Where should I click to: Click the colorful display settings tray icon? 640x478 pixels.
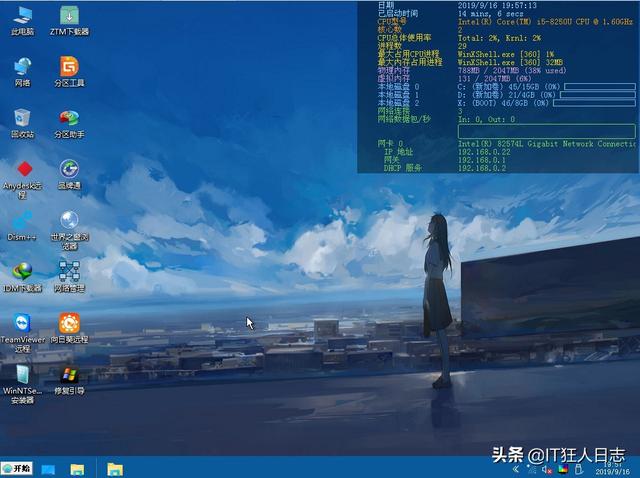pos(563,469)
